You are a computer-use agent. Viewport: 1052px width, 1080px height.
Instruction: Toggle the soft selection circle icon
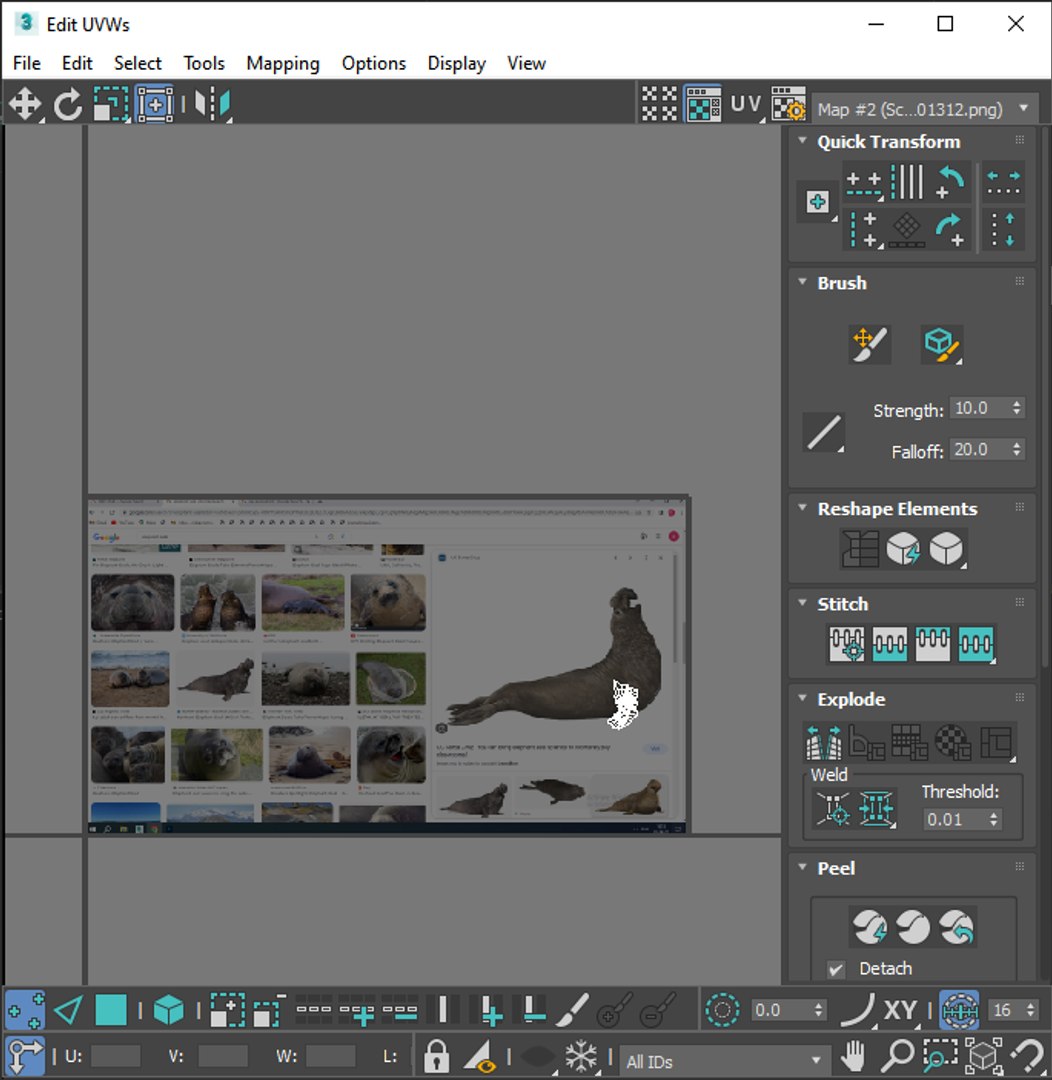722,1010
